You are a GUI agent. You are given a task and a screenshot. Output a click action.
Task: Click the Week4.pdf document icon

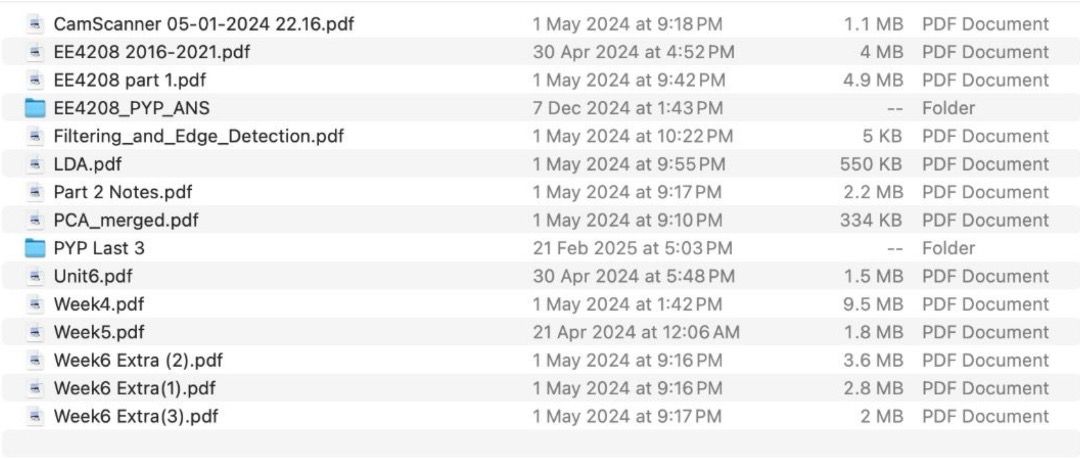pos(34,304)
